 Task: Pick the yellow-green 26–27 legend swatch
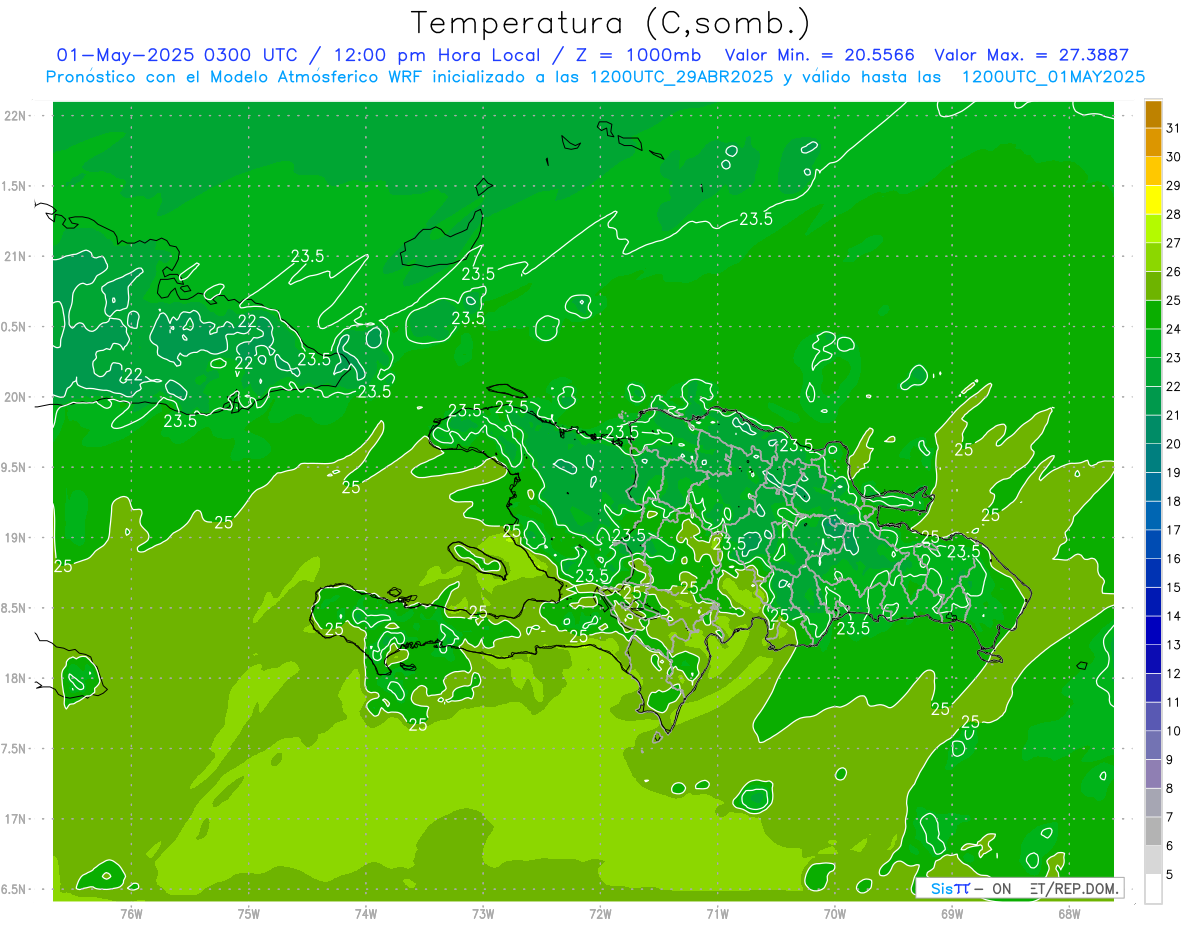(x=1153, y=257)
